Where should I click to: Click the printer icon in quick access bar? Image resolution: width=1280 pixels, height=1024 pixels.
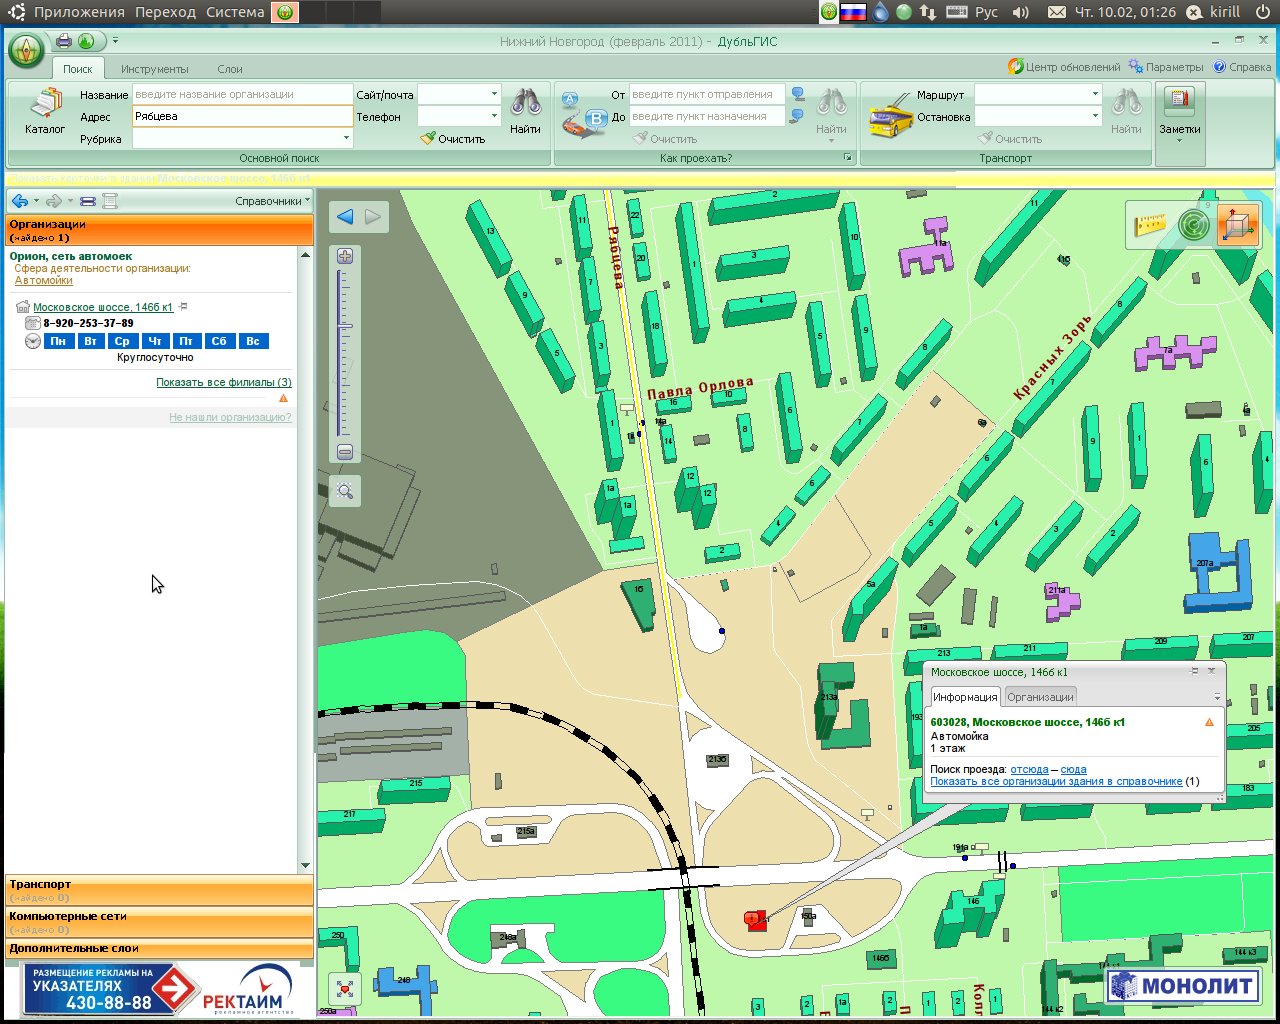(64, 41)
